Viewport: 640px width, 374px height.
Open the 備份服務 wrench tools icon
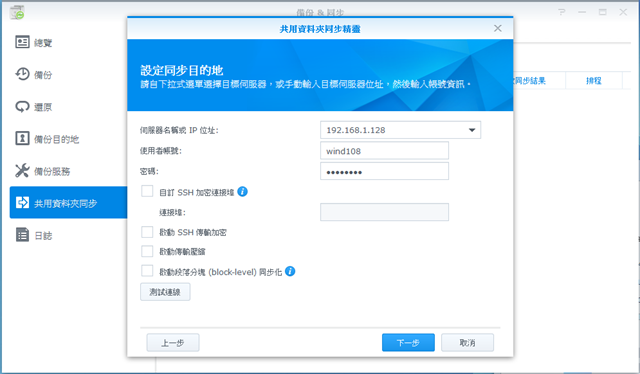click(22, 171)
